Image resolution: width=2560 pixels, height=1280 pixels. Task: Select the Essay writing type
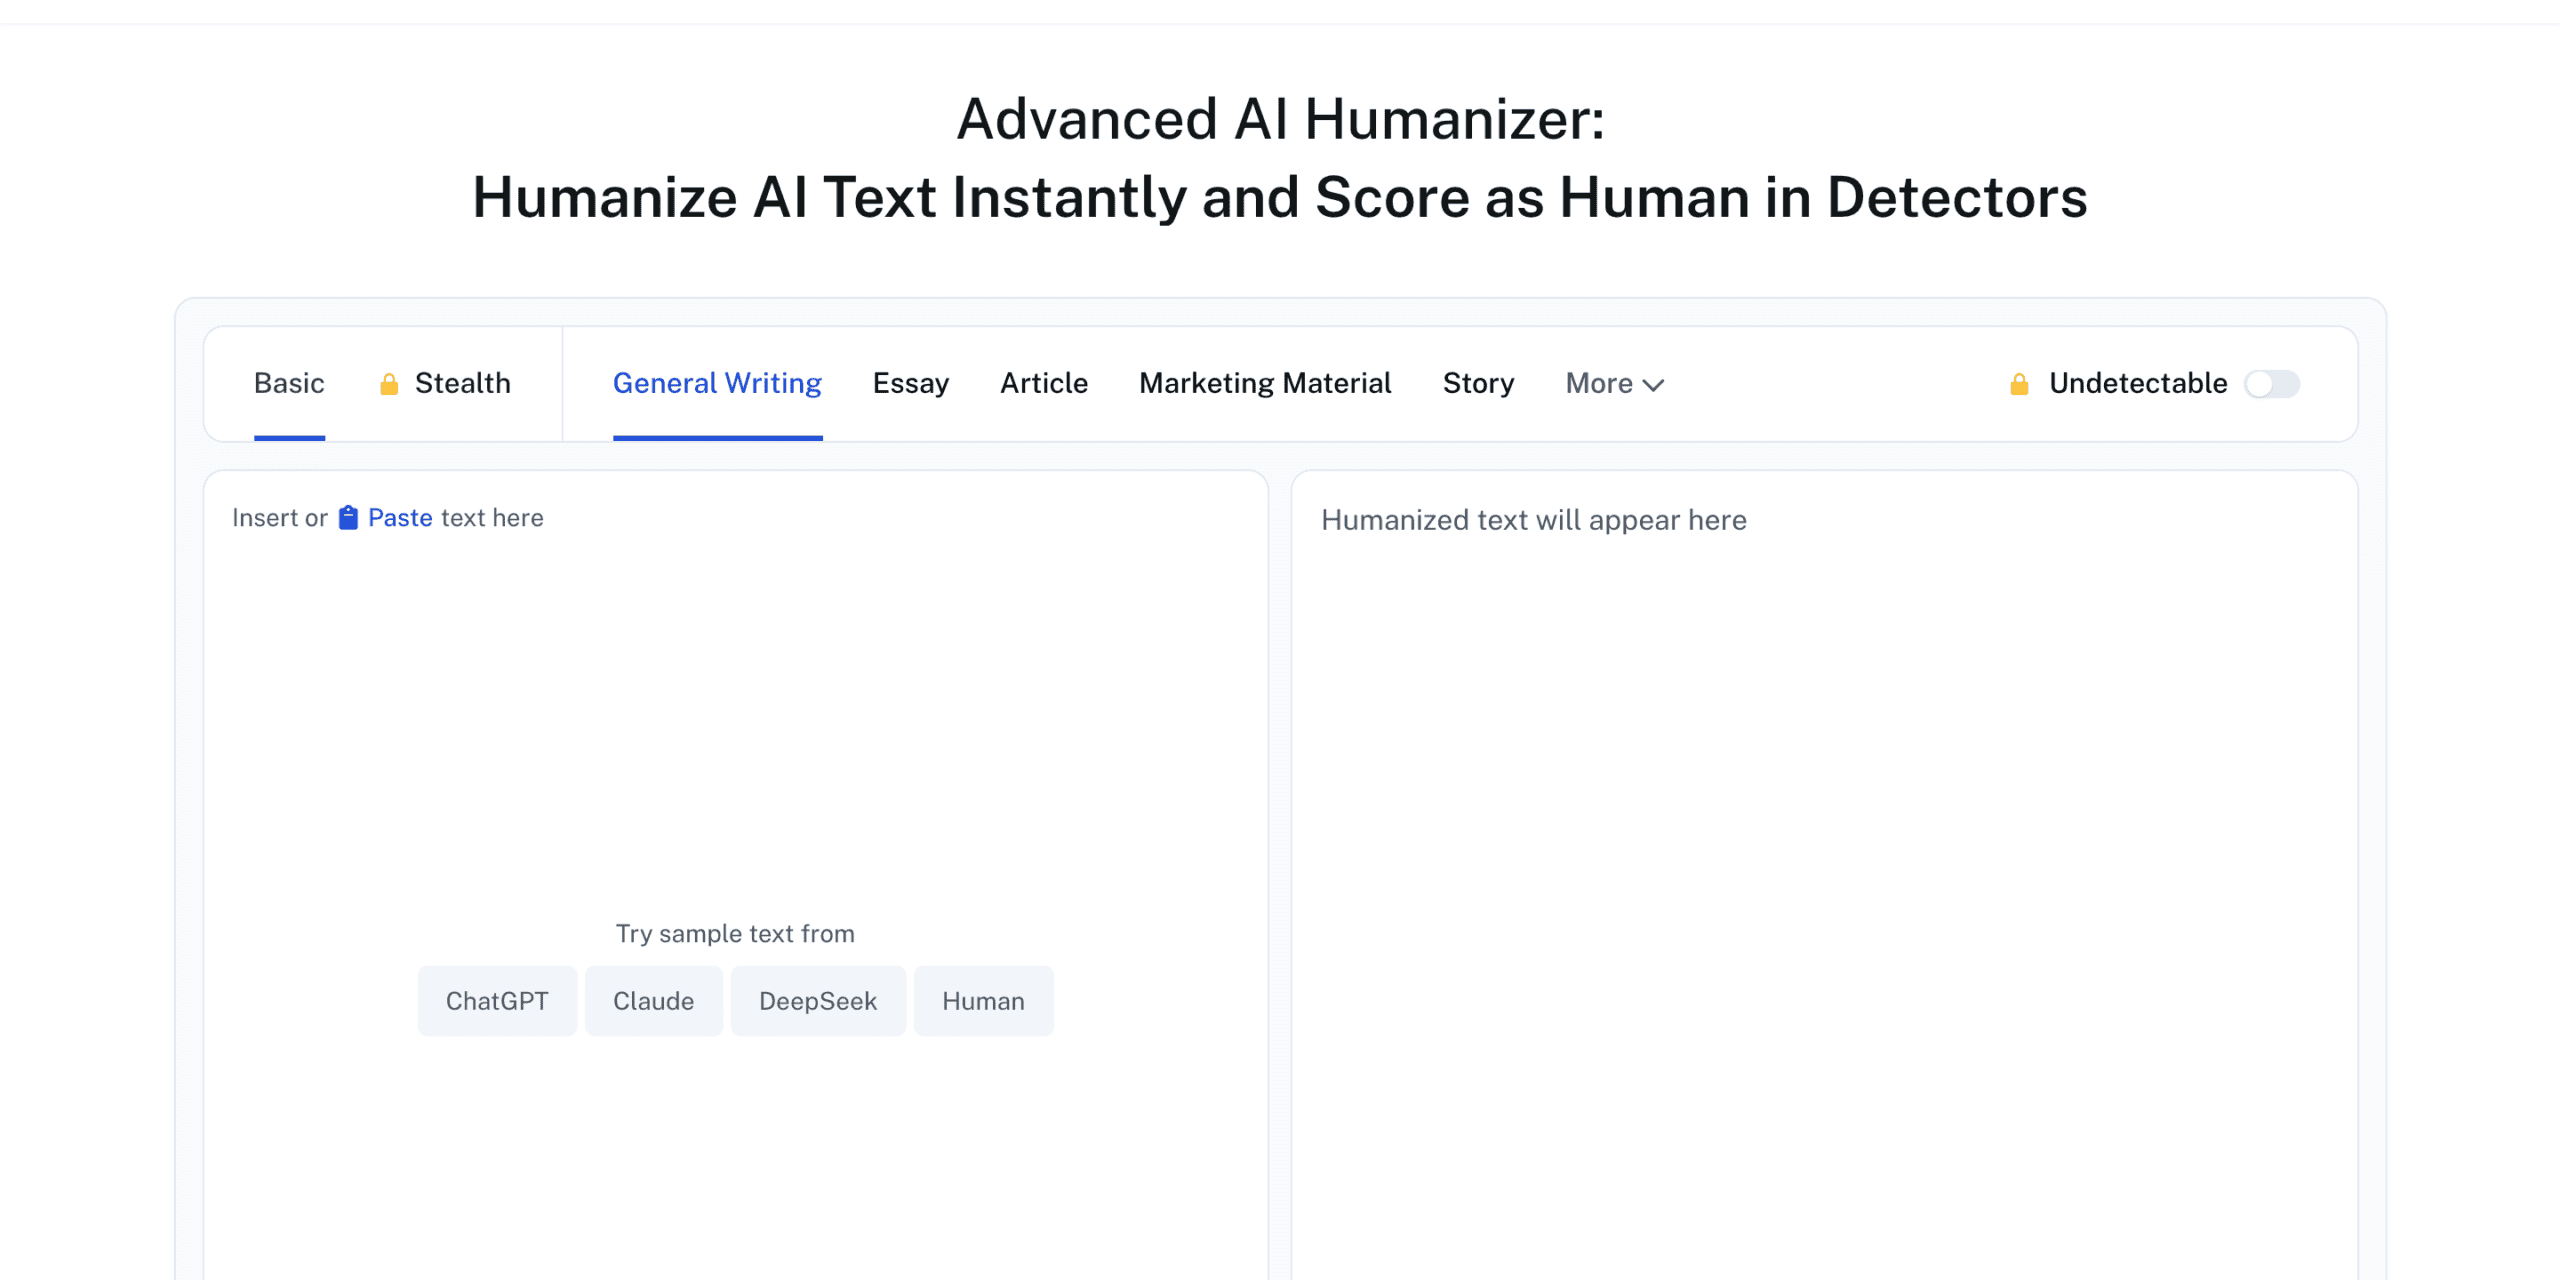pyautogui.click(x=910, y=383)
